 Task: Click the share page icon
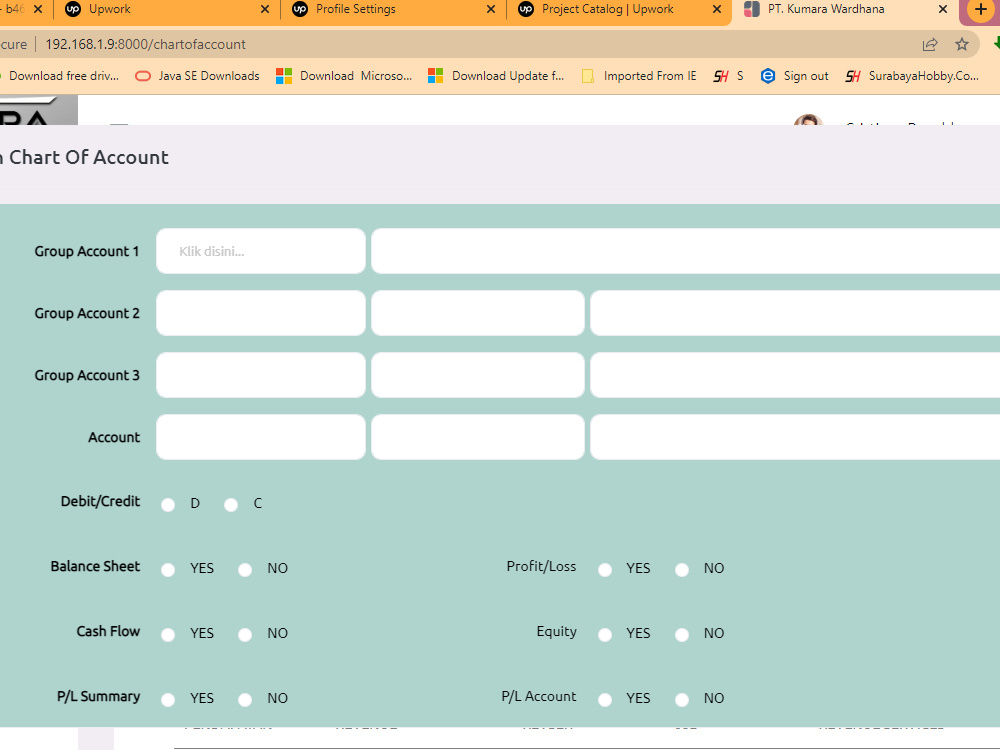(930, 45)
